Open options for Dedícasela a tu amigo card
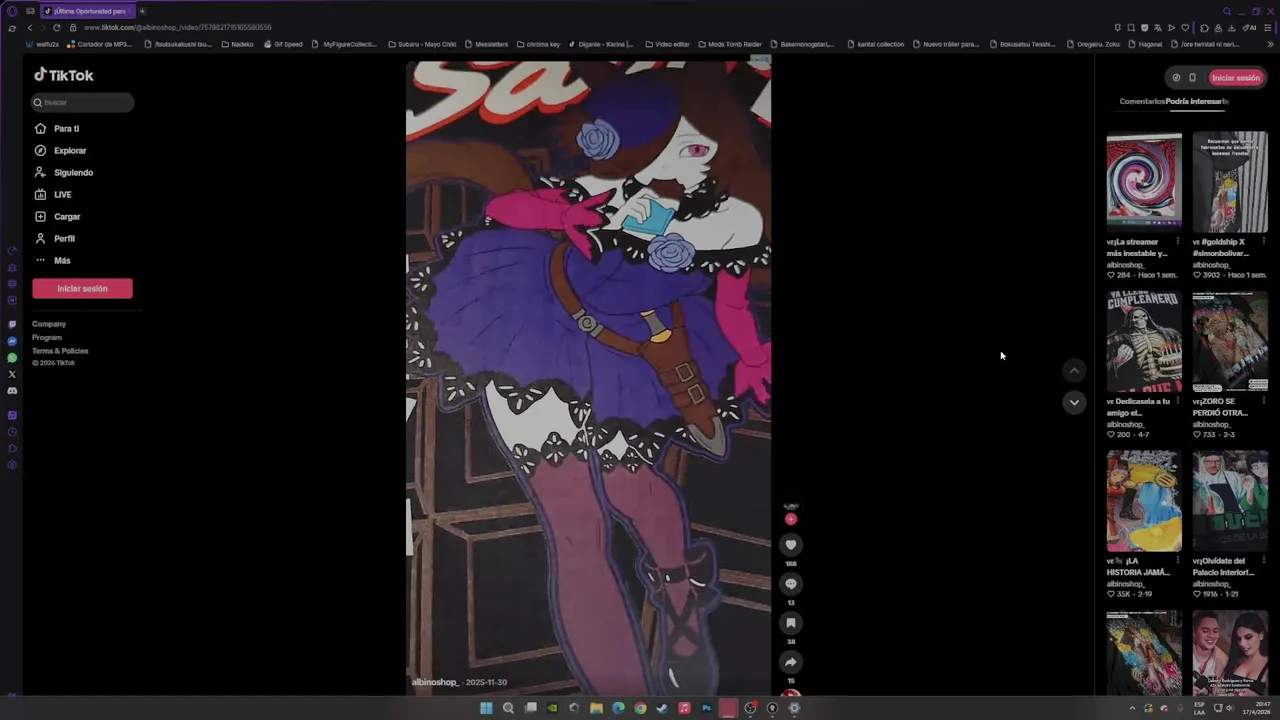This screenshot has width=1280, height=720. point(1177,401)
